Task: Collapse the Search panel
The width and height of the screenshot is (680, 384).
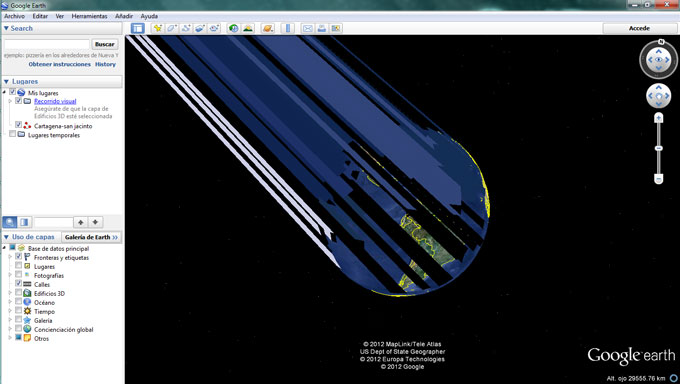Action: (6, 28)
